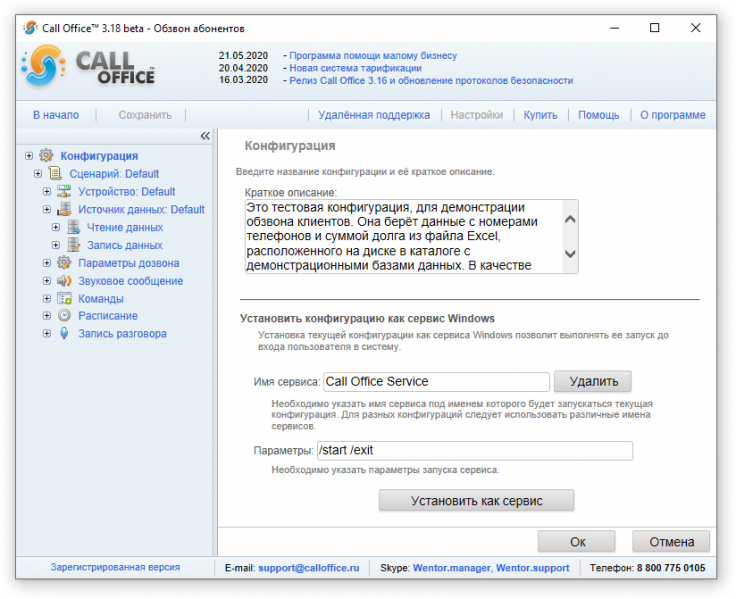
Task: Click Сохранить in the toolbar
Action: pyautogui.click(x=145, y=115)
